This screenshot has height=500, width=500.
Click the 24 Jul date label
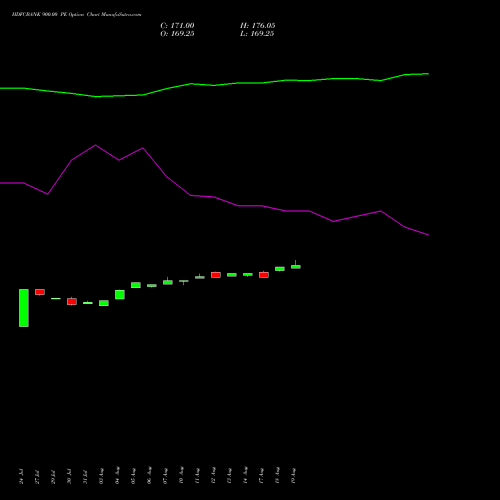21,476
